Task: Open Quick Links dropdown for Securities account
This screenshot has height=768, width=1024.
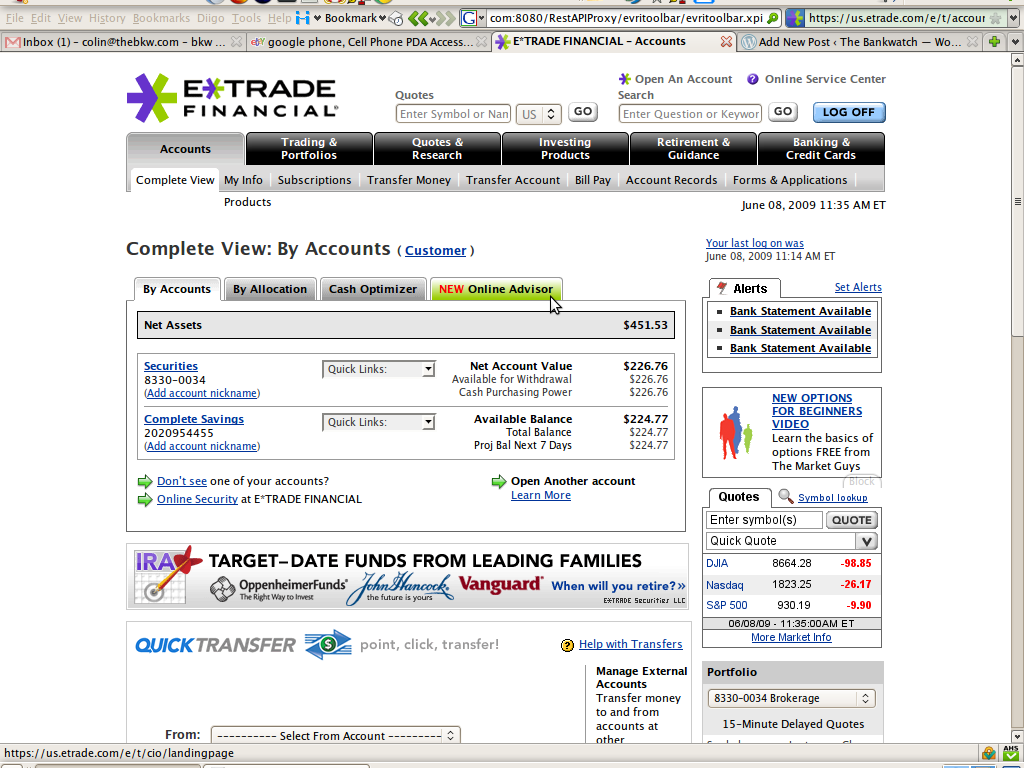Action: click(x=379, y=369)
